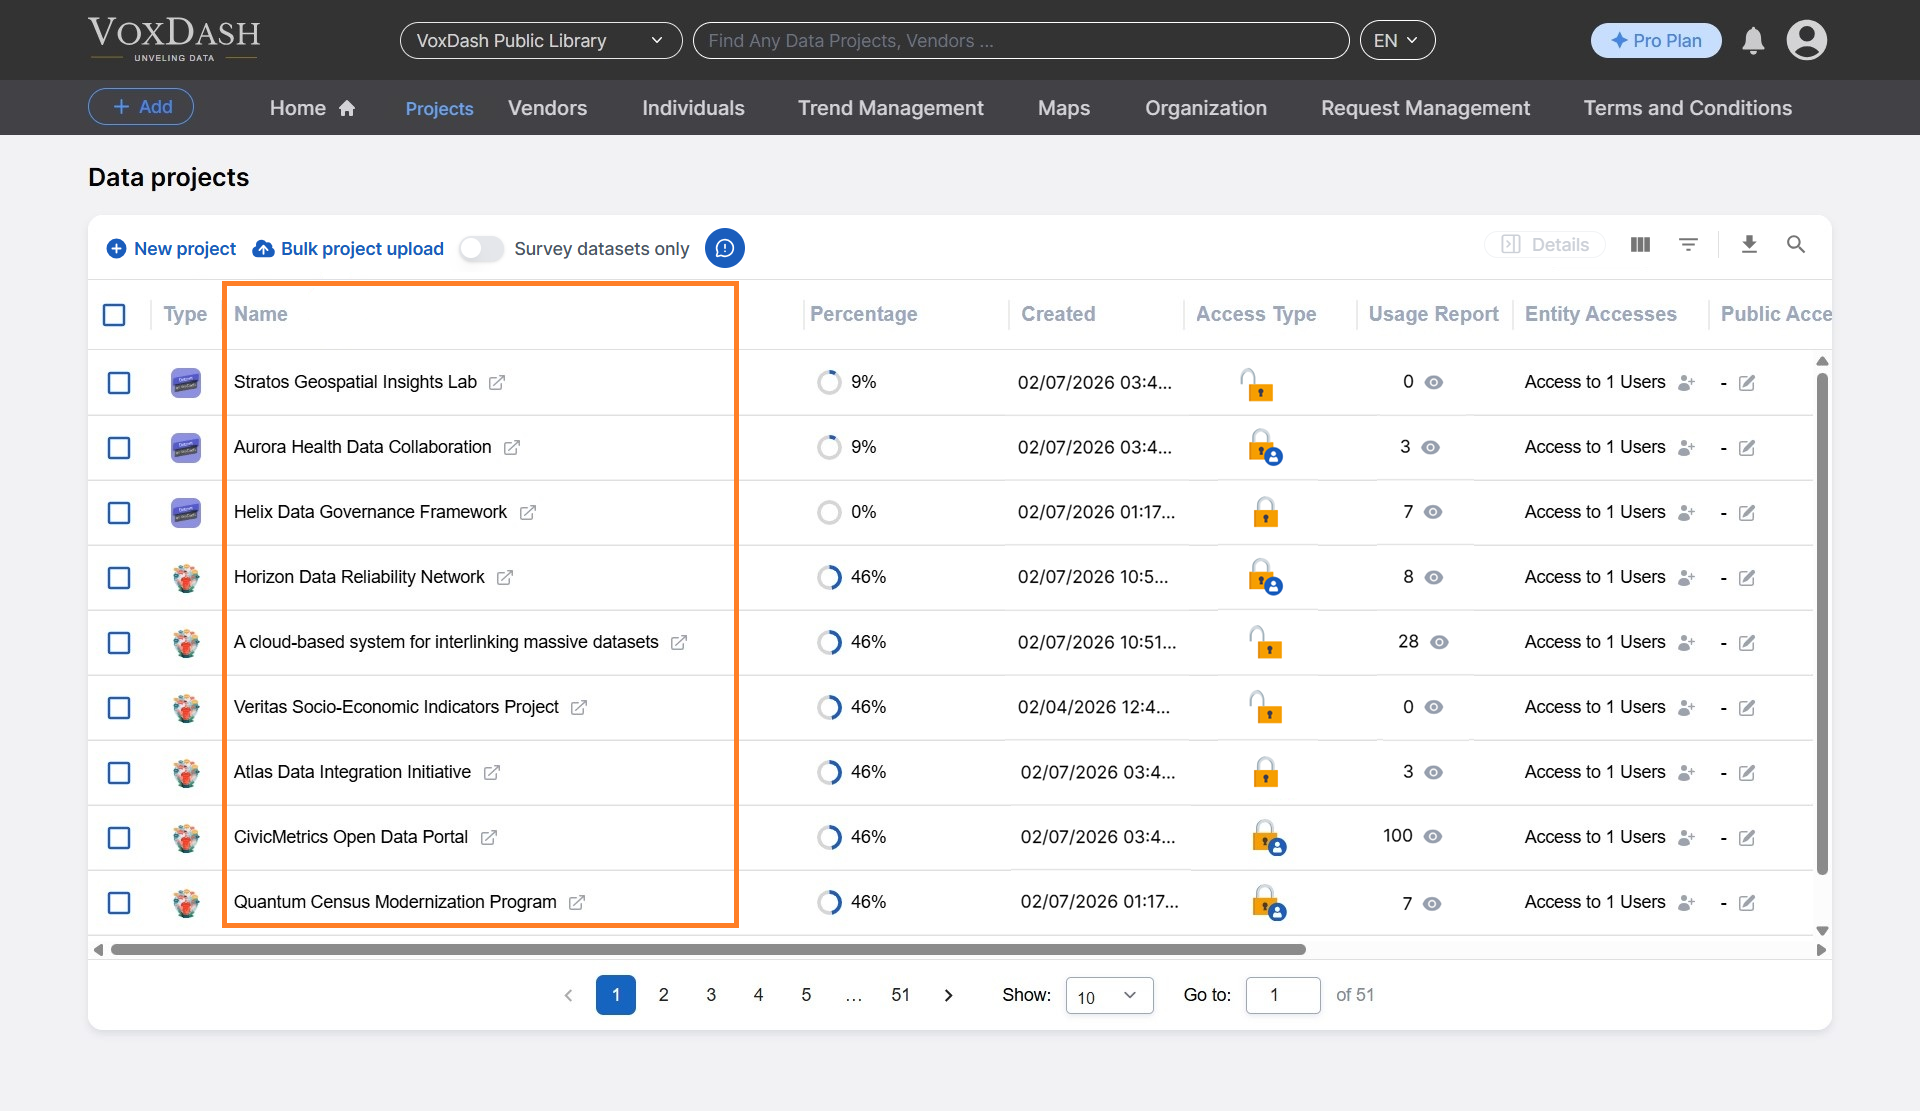Image resolution: width=1920 pixels, height=1111 pixels.
Task: Open the EN language dropdown
Action: 1397,40
